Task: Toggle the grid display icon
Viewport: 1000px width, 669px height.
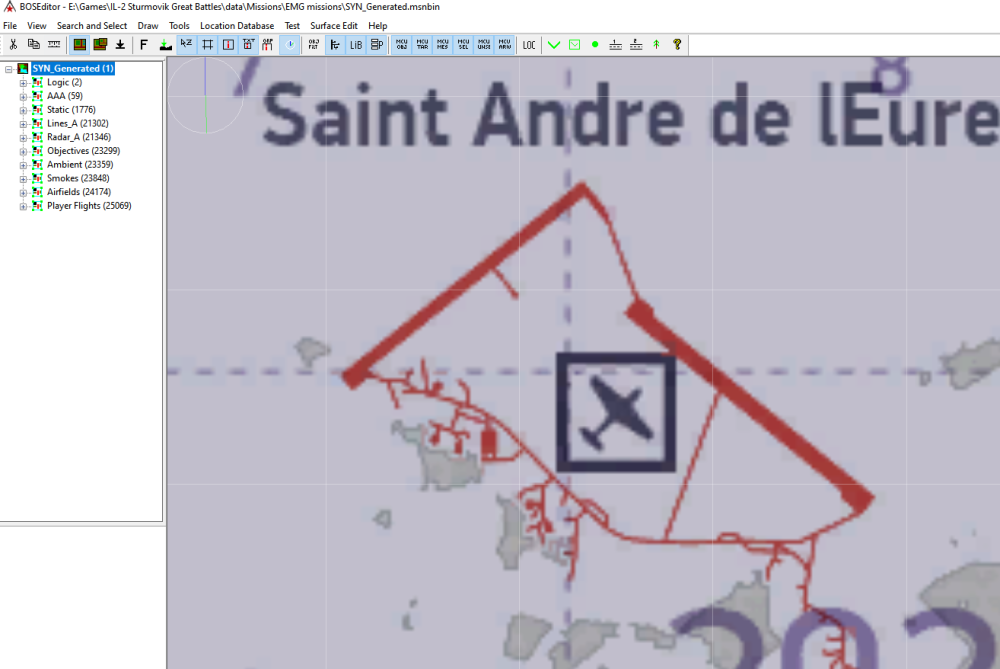Action: click(x=207, y=45)
